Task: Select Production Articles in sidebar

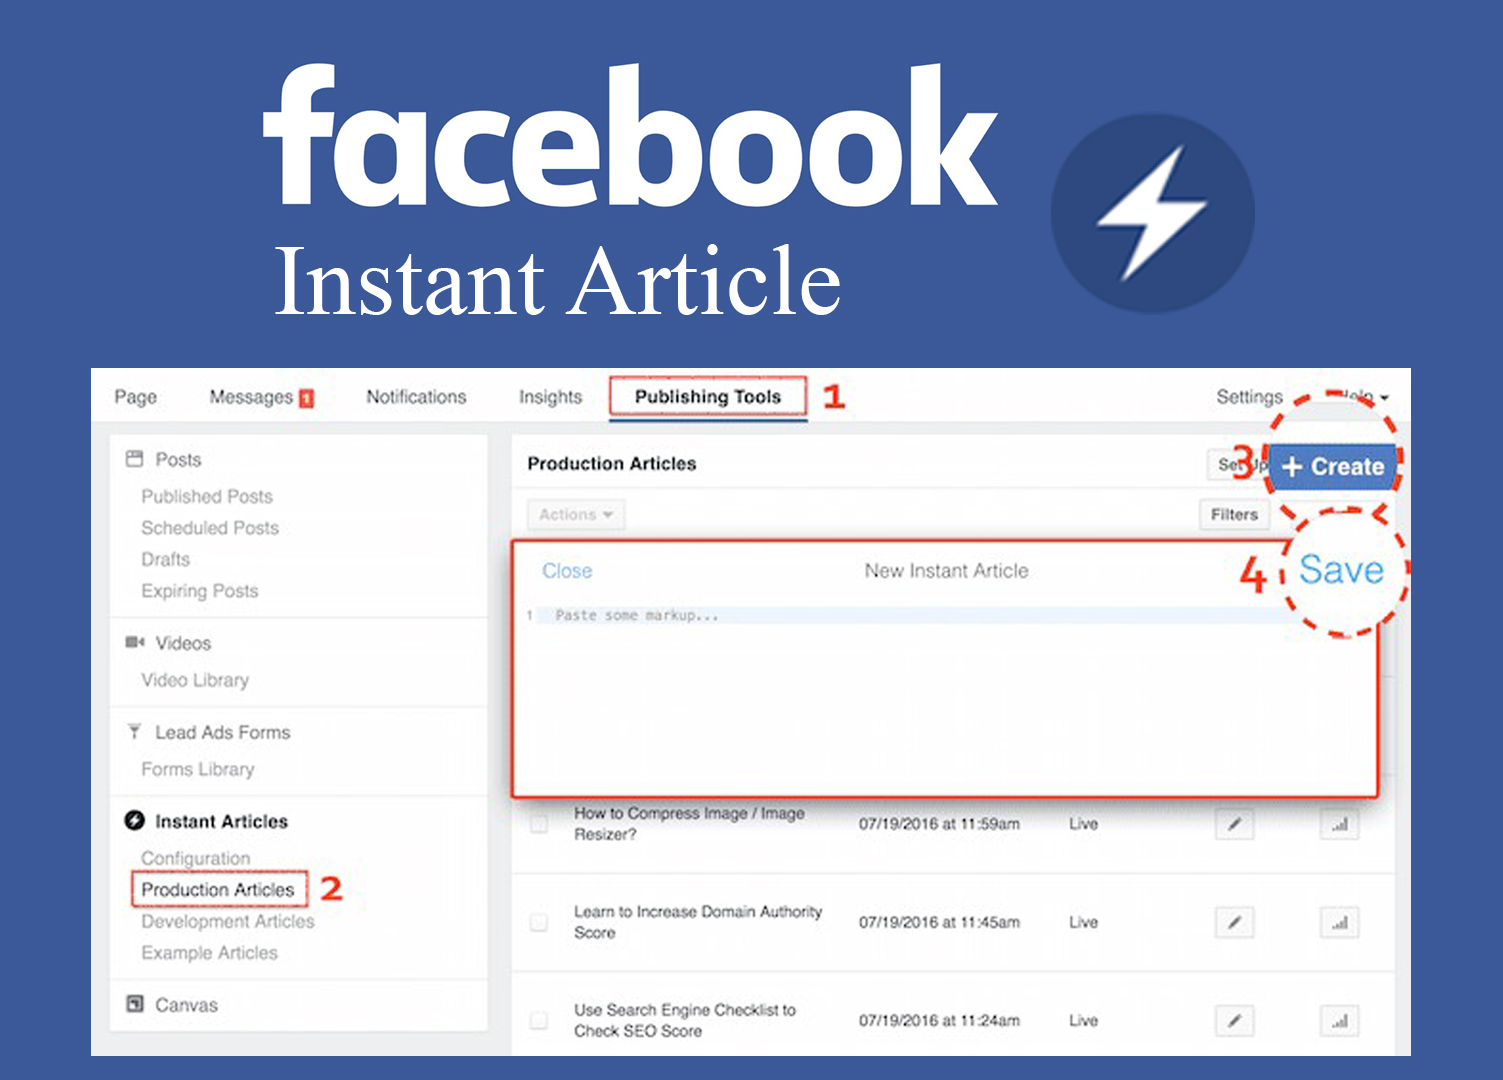Action: tap(218, 889)
